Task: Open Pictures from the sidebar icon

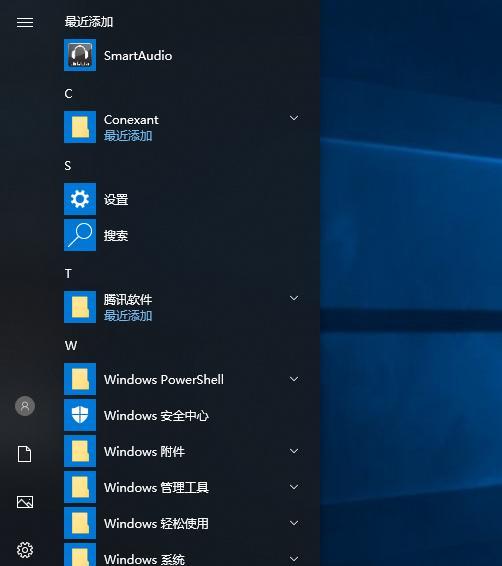Action: pos(25,502)
